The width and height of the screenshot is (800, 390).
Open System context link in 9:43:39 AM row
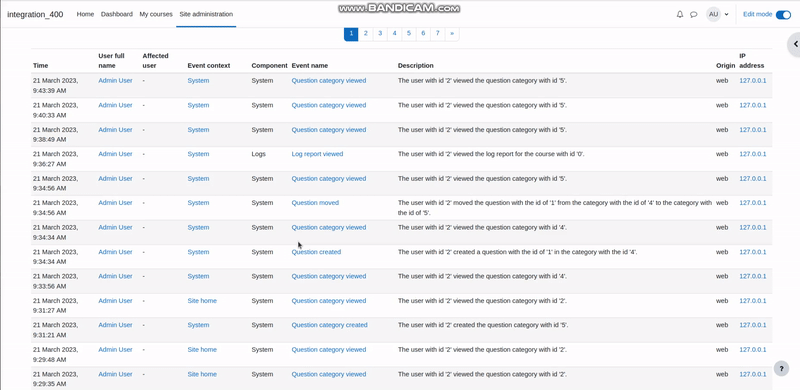click(198, 81)
